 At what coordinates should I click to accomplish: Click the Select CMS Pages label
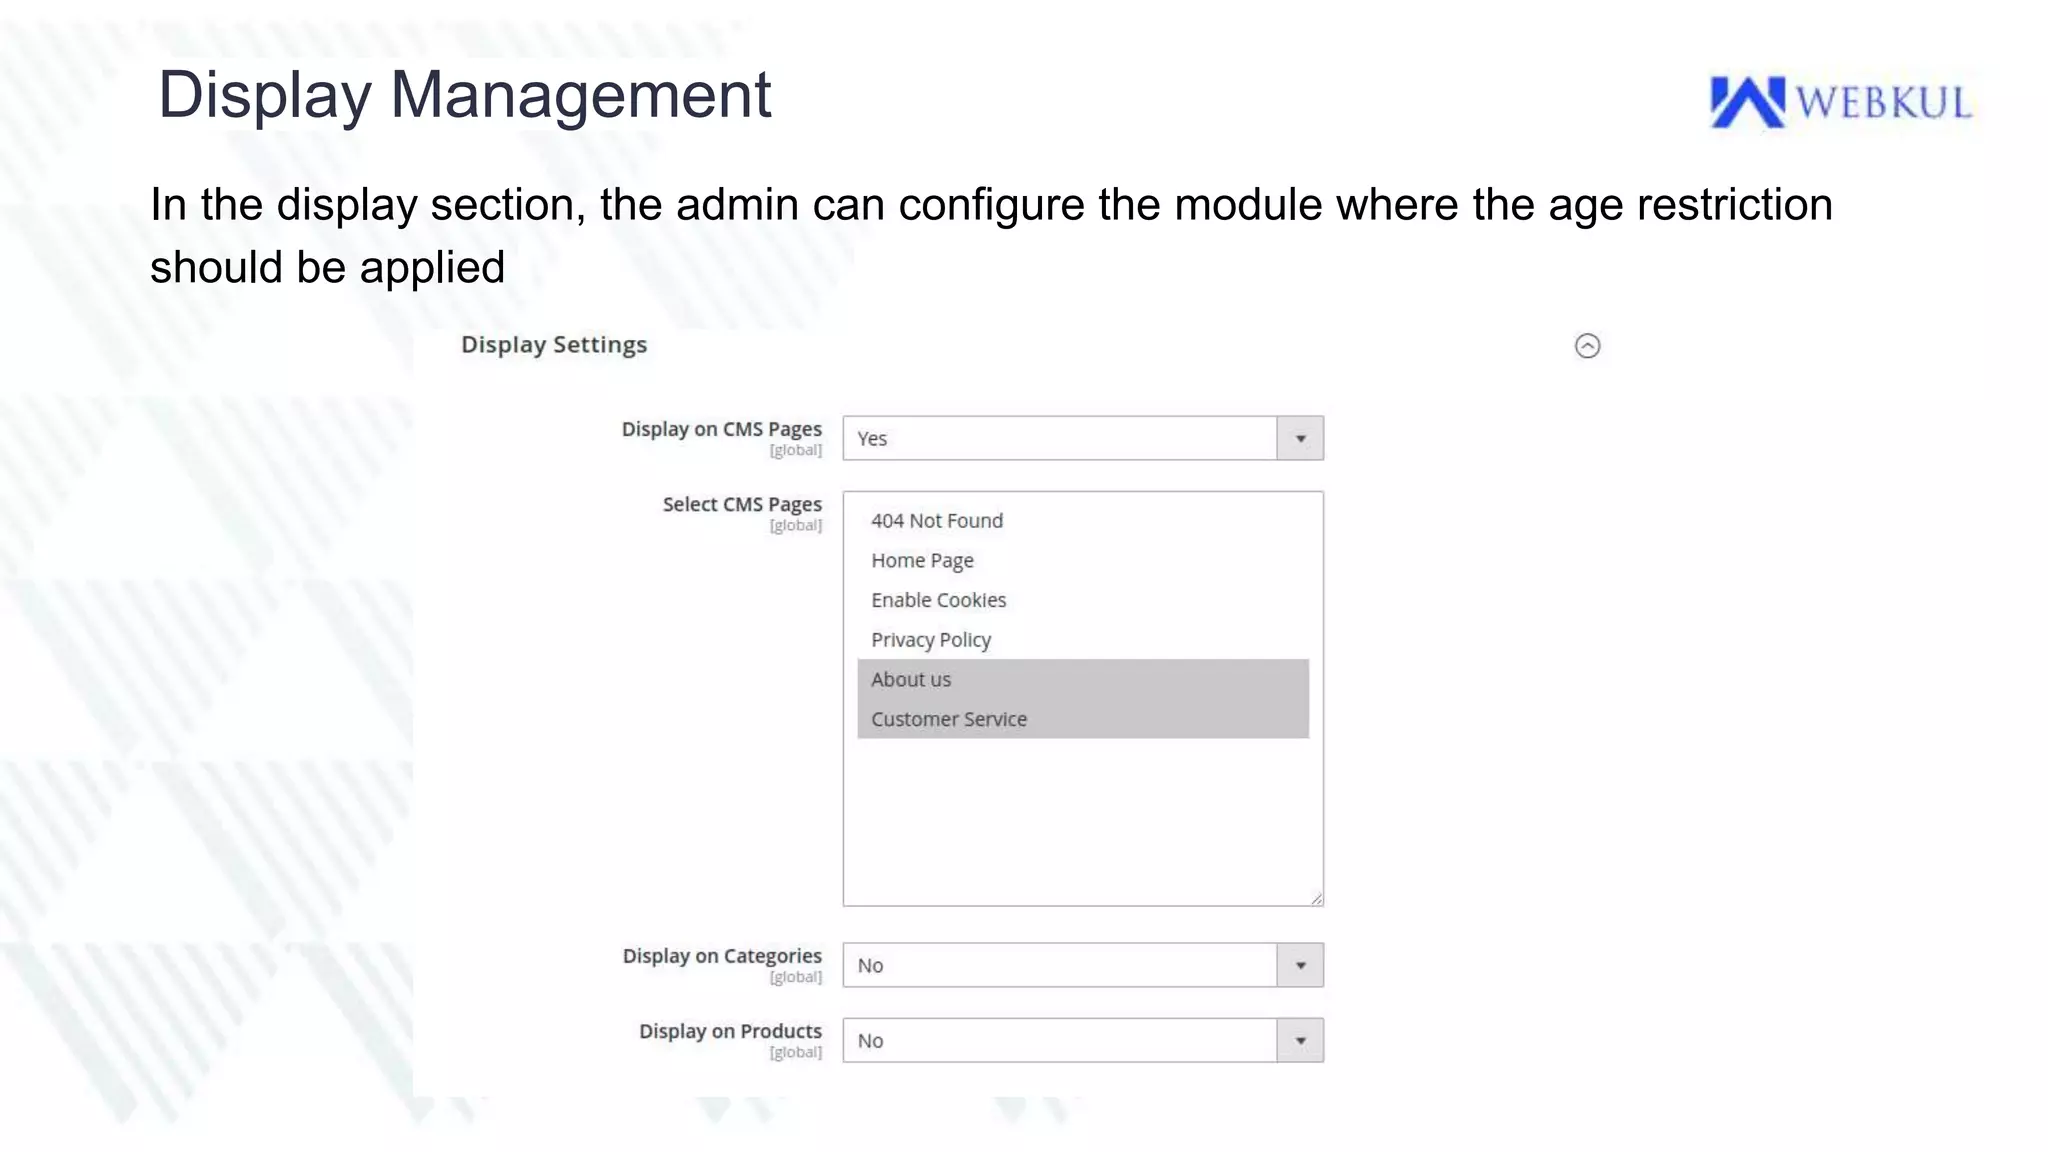click(x=742, y=504)
